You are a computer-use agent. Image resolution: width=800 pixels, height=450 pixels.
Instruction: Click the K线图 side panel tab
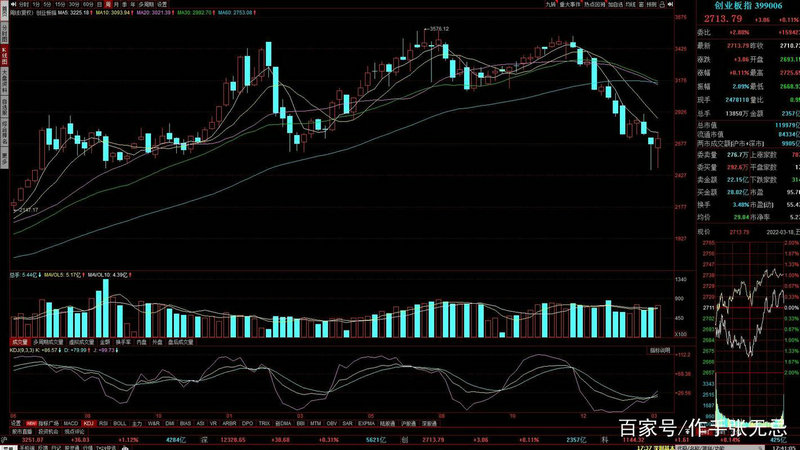point(4,52)
